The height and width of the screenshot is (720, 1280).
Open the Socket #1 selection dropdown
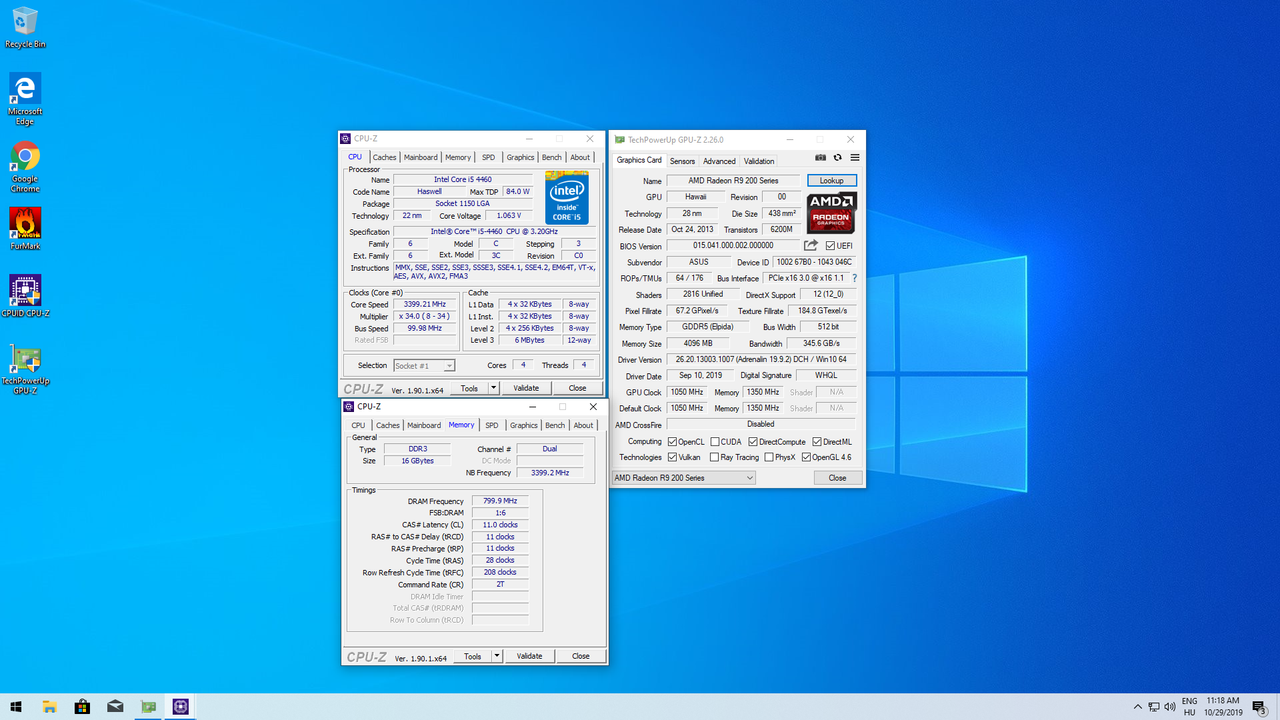coord(424,366)
